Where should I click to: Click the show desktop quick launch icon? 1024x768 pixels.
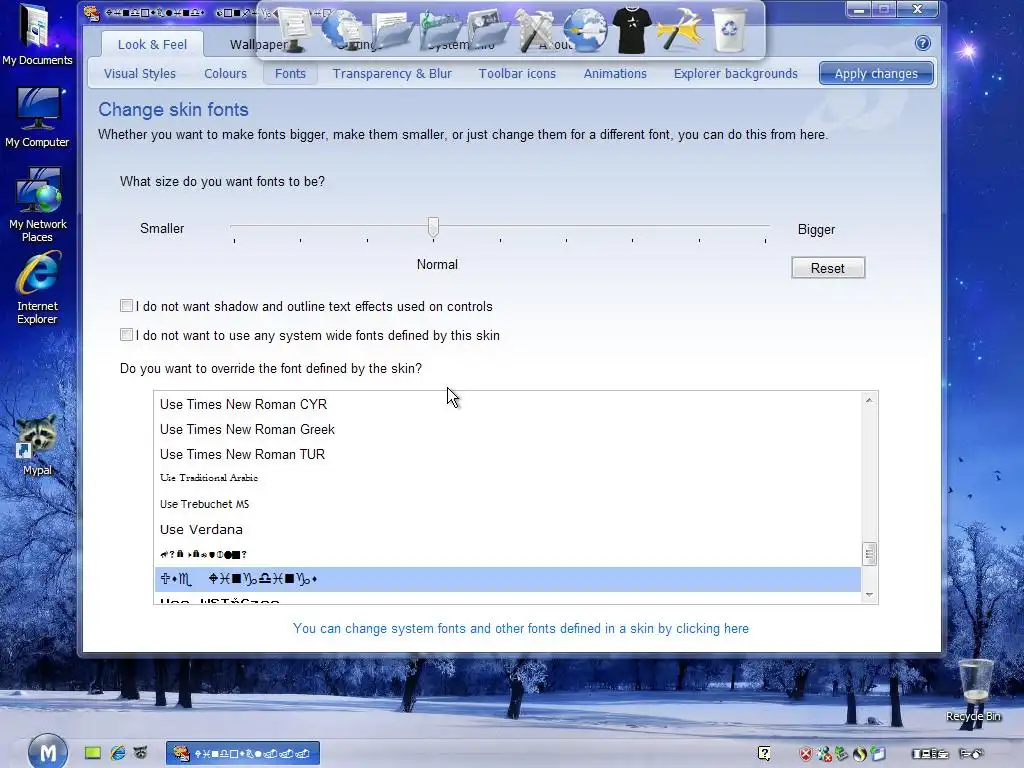click(x=93, y=753)
